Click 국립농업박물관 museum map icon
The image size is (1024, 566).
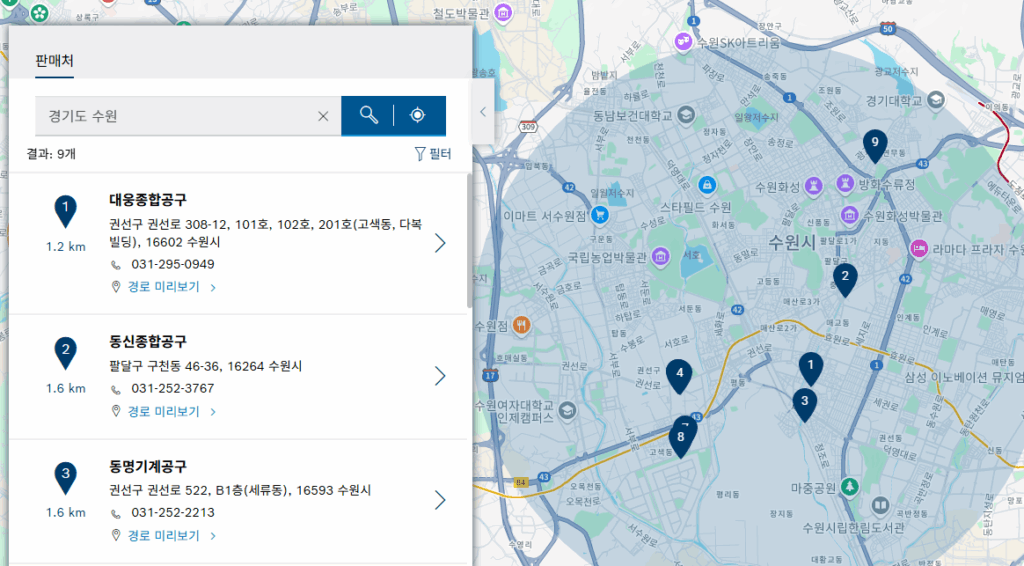(660, 257)
